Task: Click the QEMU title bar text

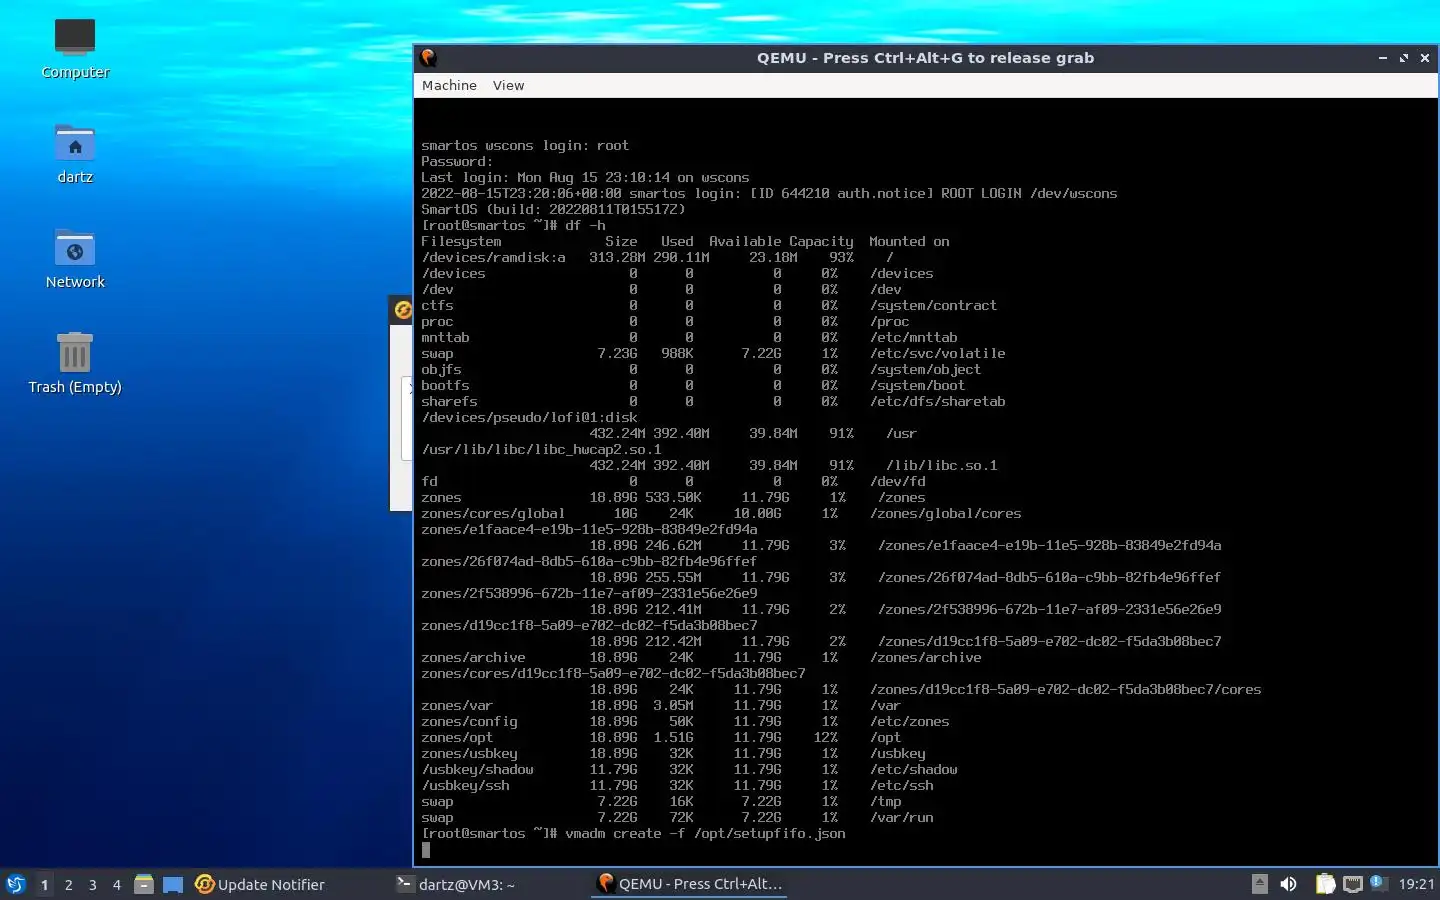Action: pyautogui.click(x=925, y=58)
